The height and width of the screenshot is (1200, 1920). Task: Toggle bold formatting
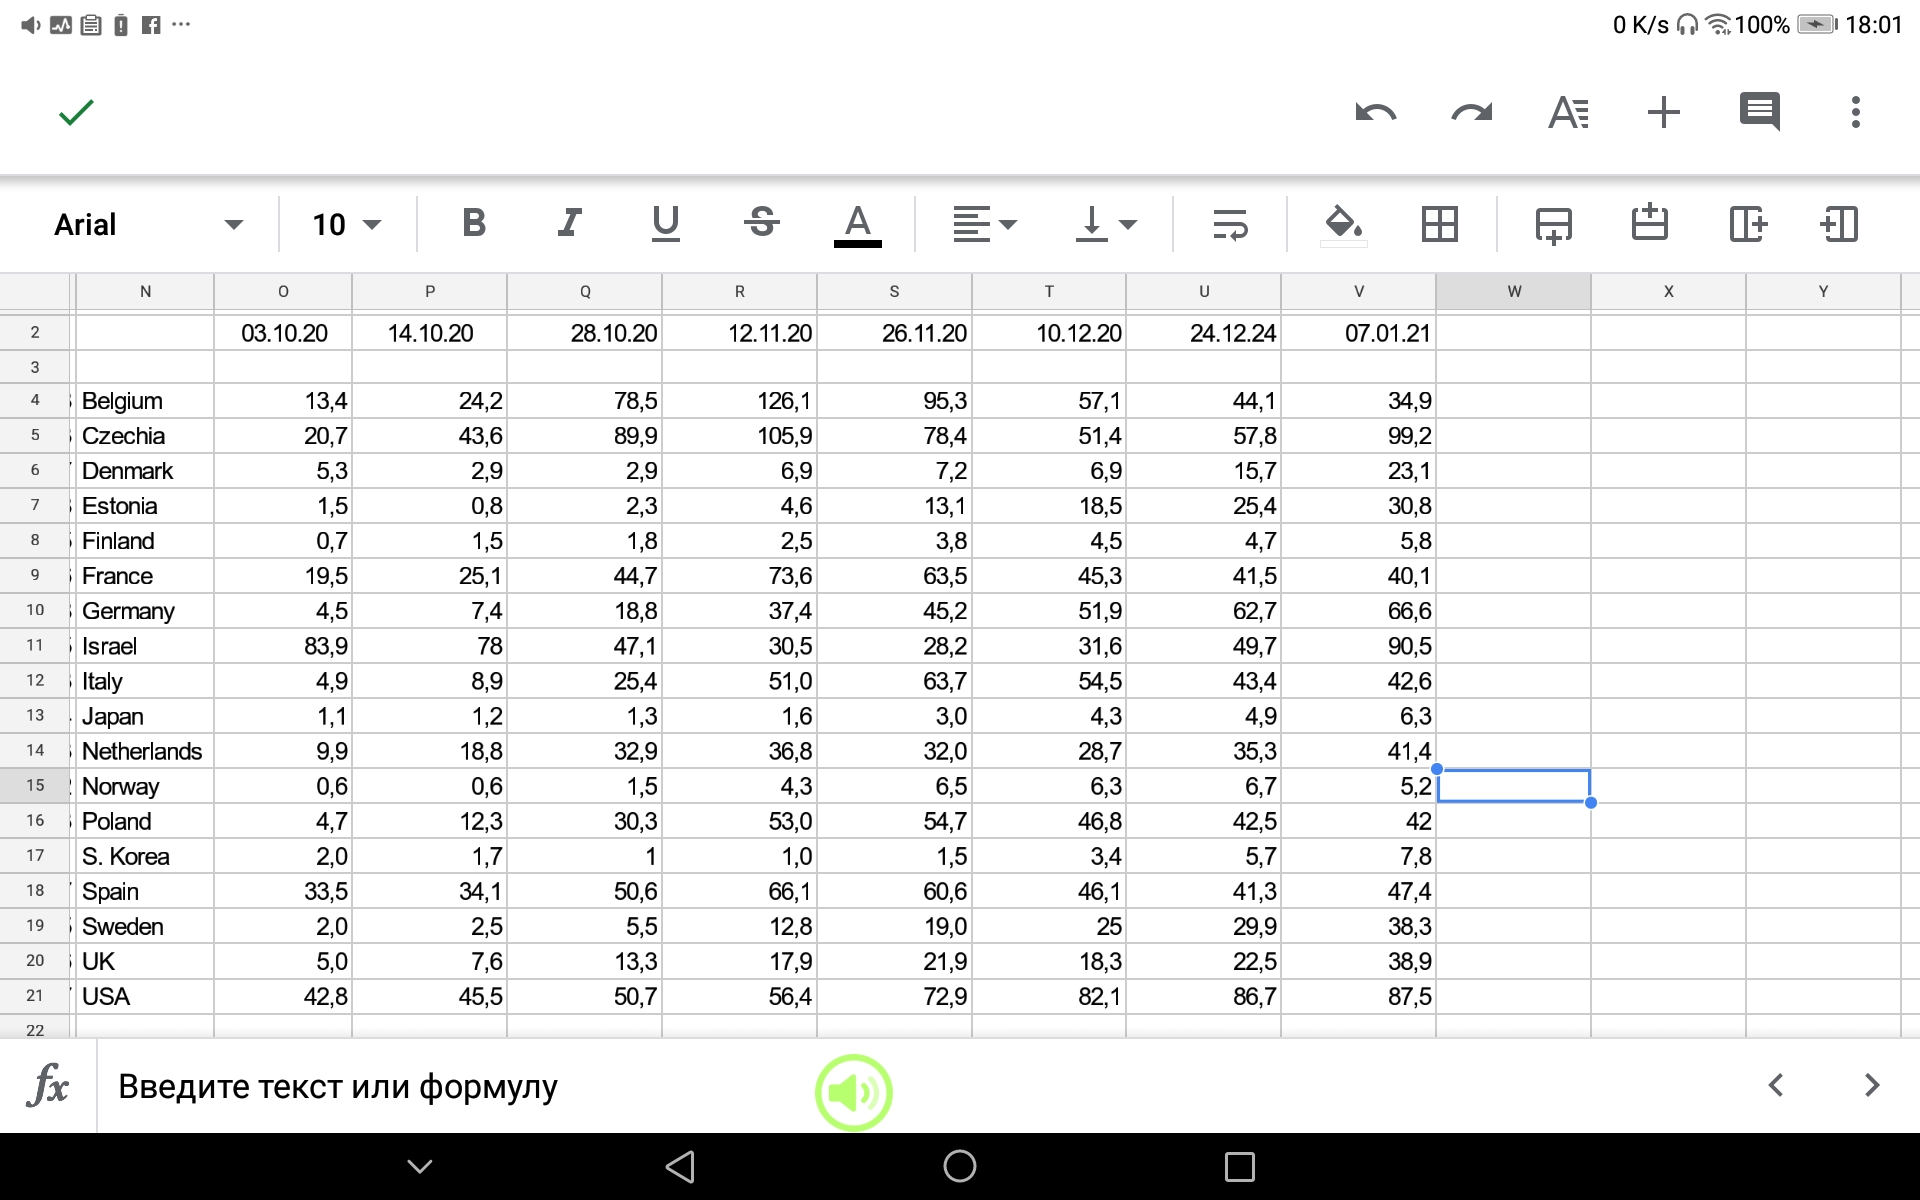[474, 223]
